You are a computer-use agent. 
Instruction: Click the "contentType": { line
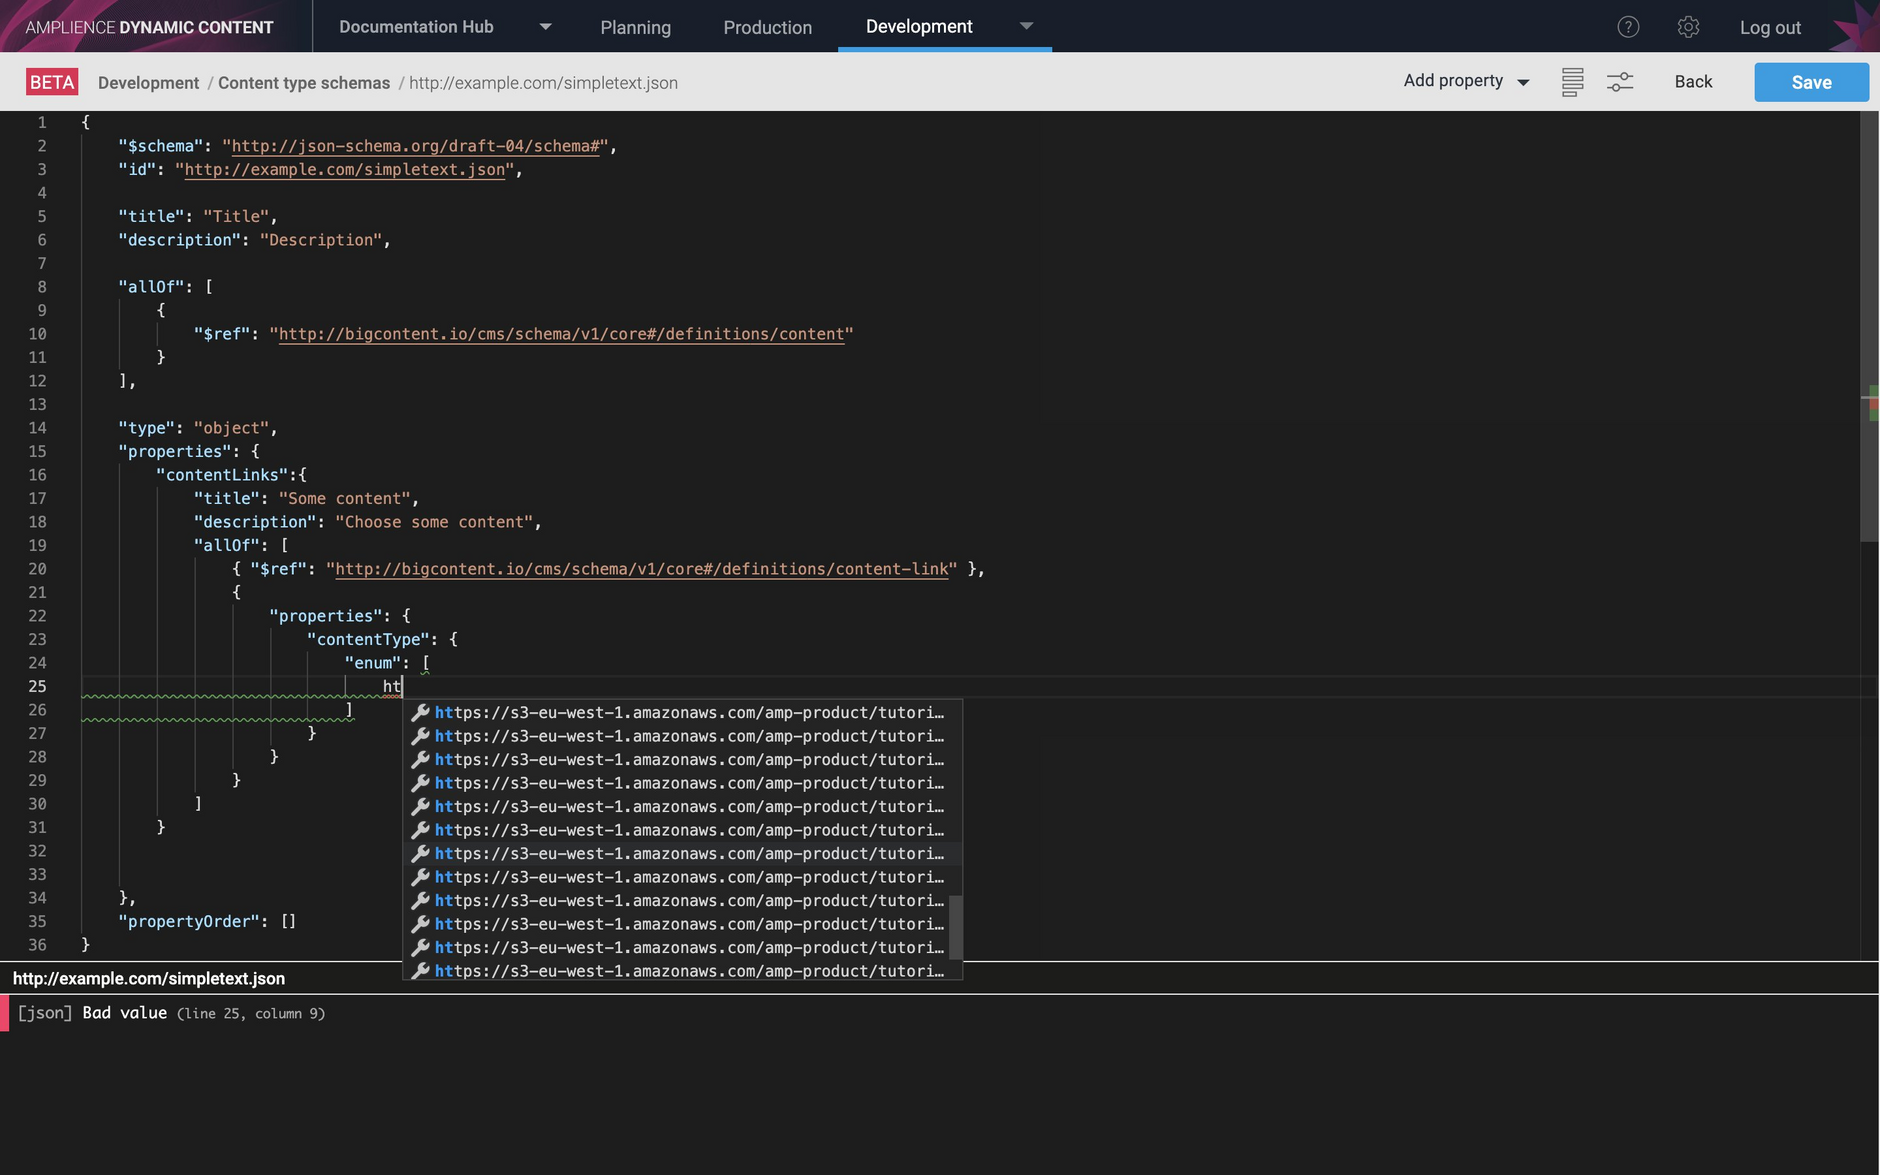tap(382, 640)
